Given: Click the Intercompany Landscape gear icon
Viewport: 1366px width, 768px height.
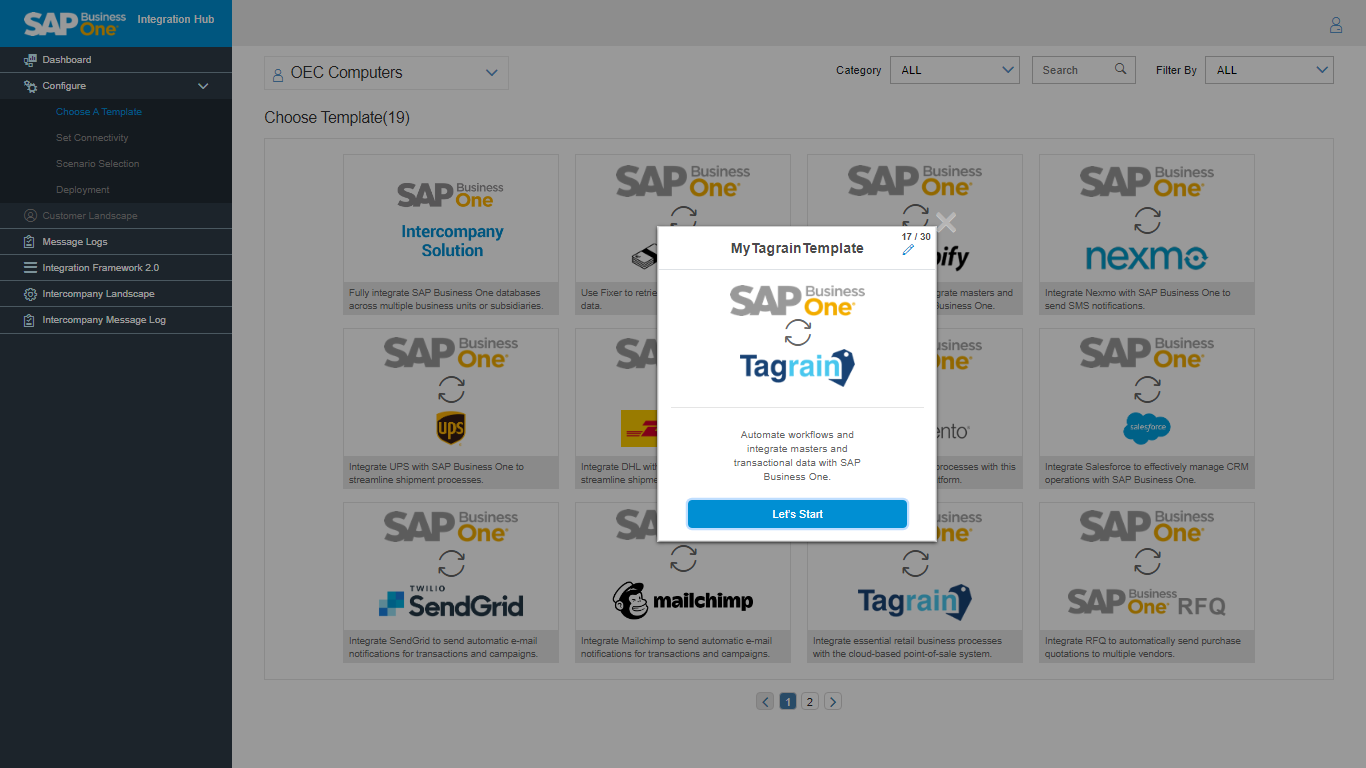Looking at the screenshot, I should tap(30, 294).
